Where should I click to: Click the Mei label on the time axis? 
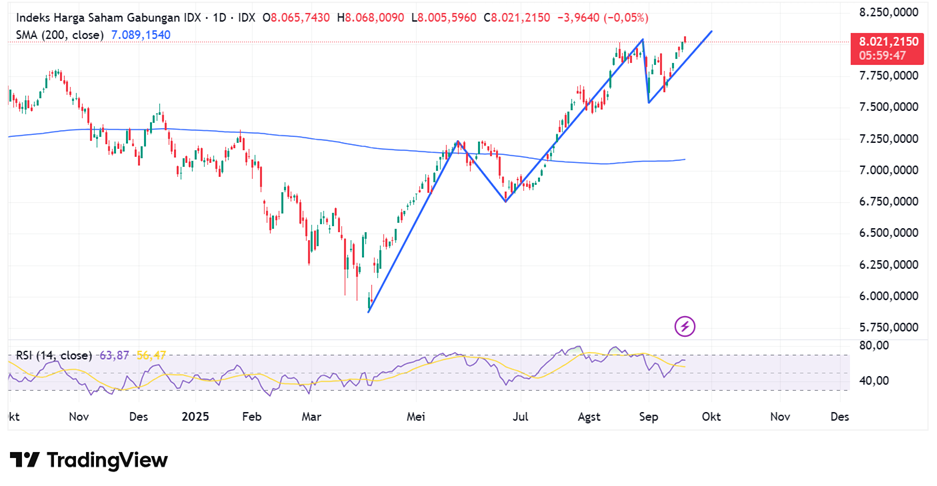(416, 417)
